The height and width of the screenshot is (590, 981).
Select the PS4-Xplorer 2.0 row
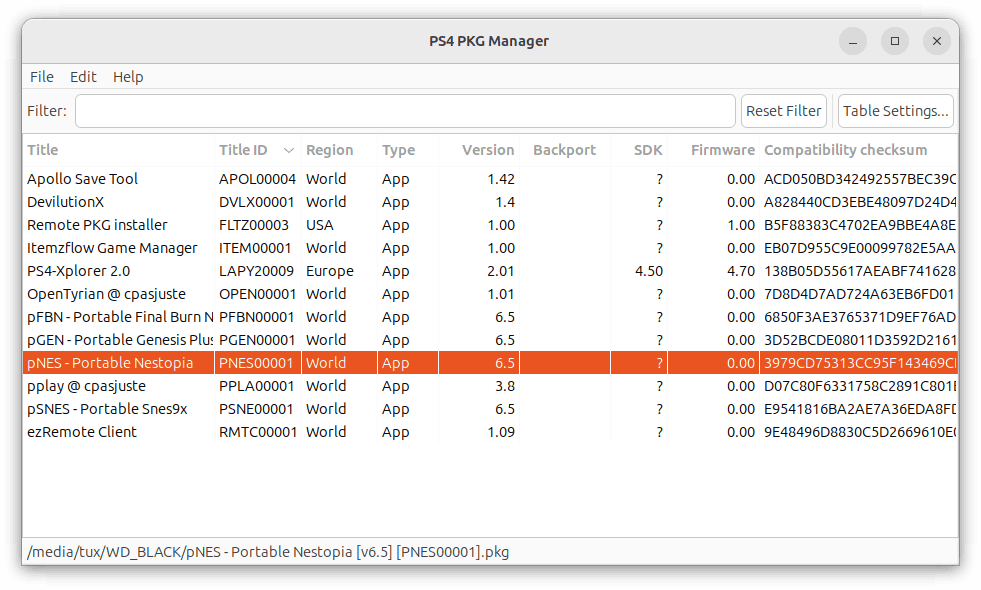[490, 271]
